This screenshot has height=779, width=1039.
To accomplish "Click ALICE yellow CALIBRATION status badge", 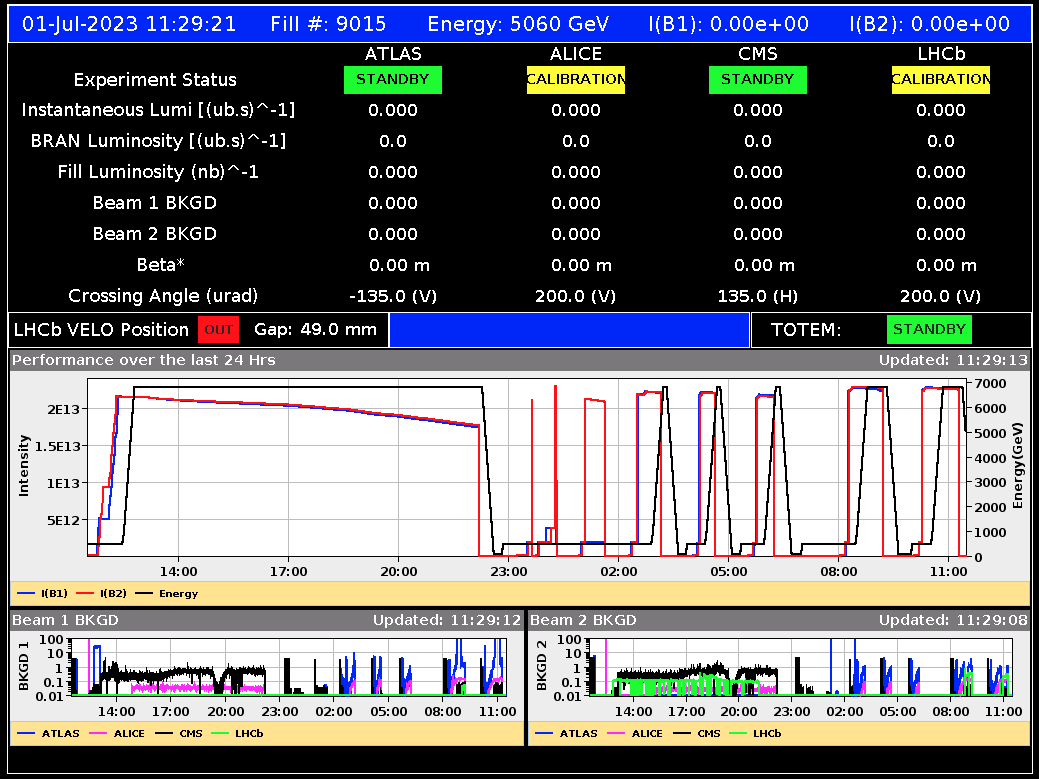I will [x=576, y=79].
